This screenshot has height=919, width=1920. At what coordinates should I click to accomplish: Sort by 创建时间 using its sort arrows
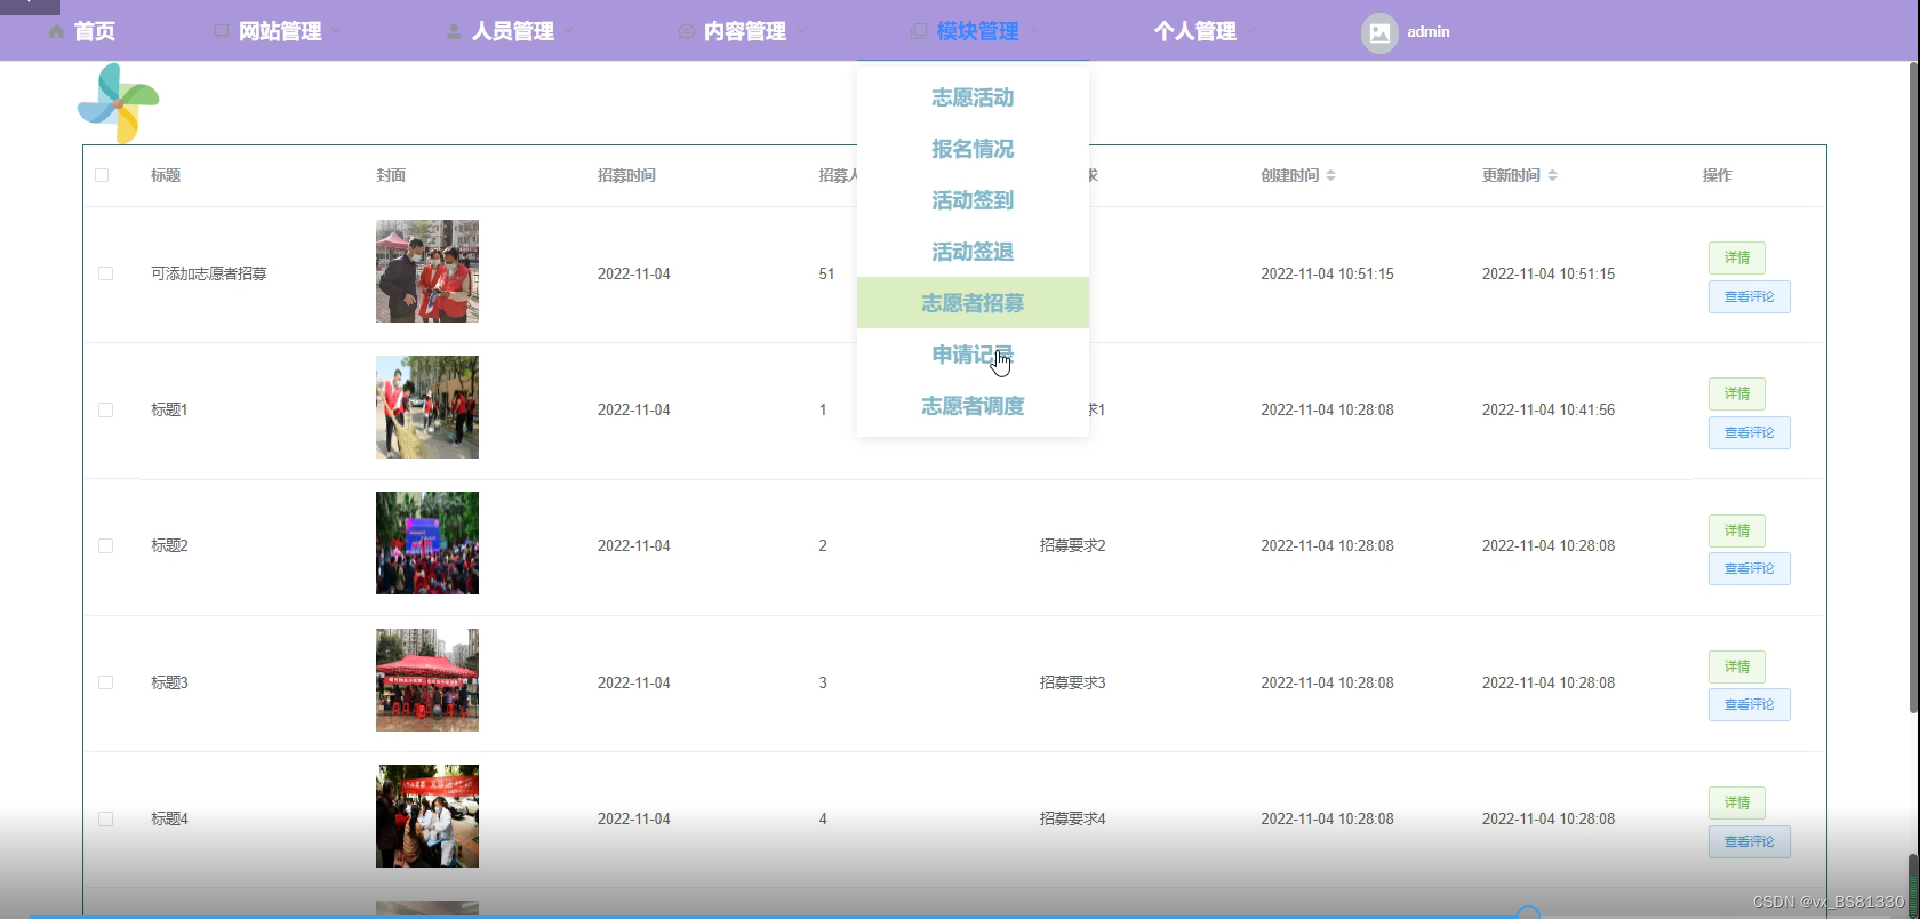(x=1331, y=175)
